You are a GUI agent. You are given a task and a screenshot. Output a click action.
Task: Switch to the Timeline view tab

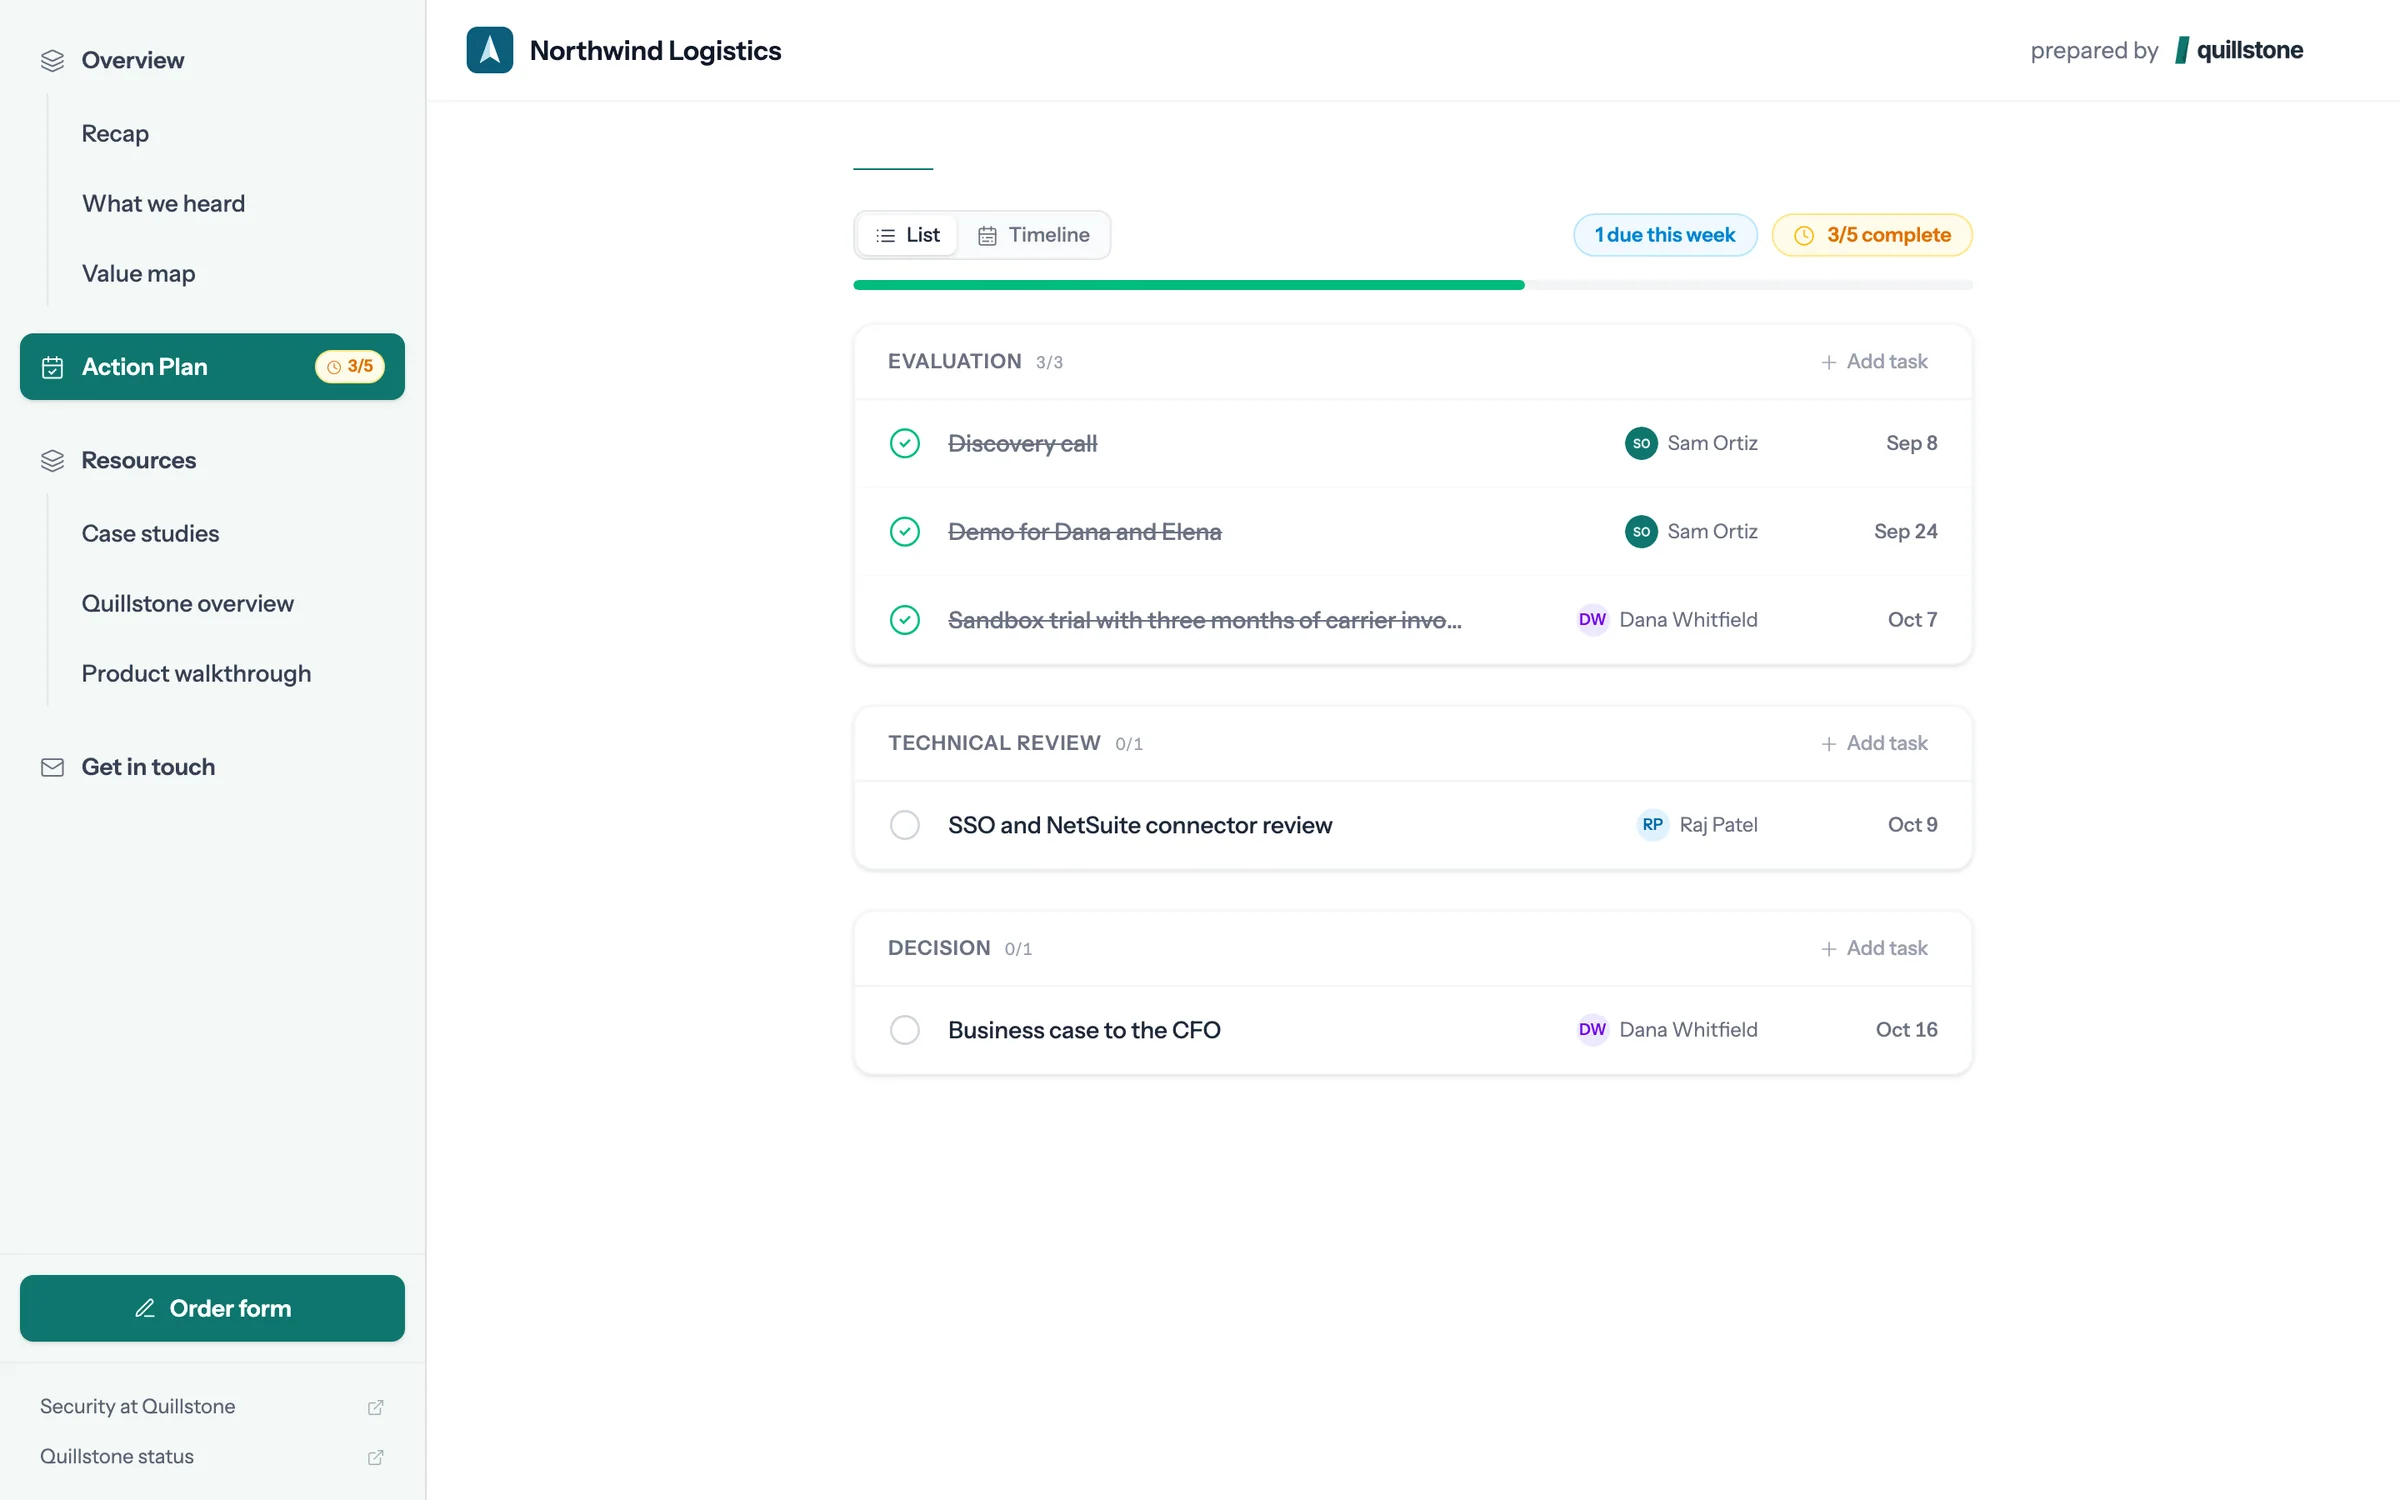[x=1033, y=235]
